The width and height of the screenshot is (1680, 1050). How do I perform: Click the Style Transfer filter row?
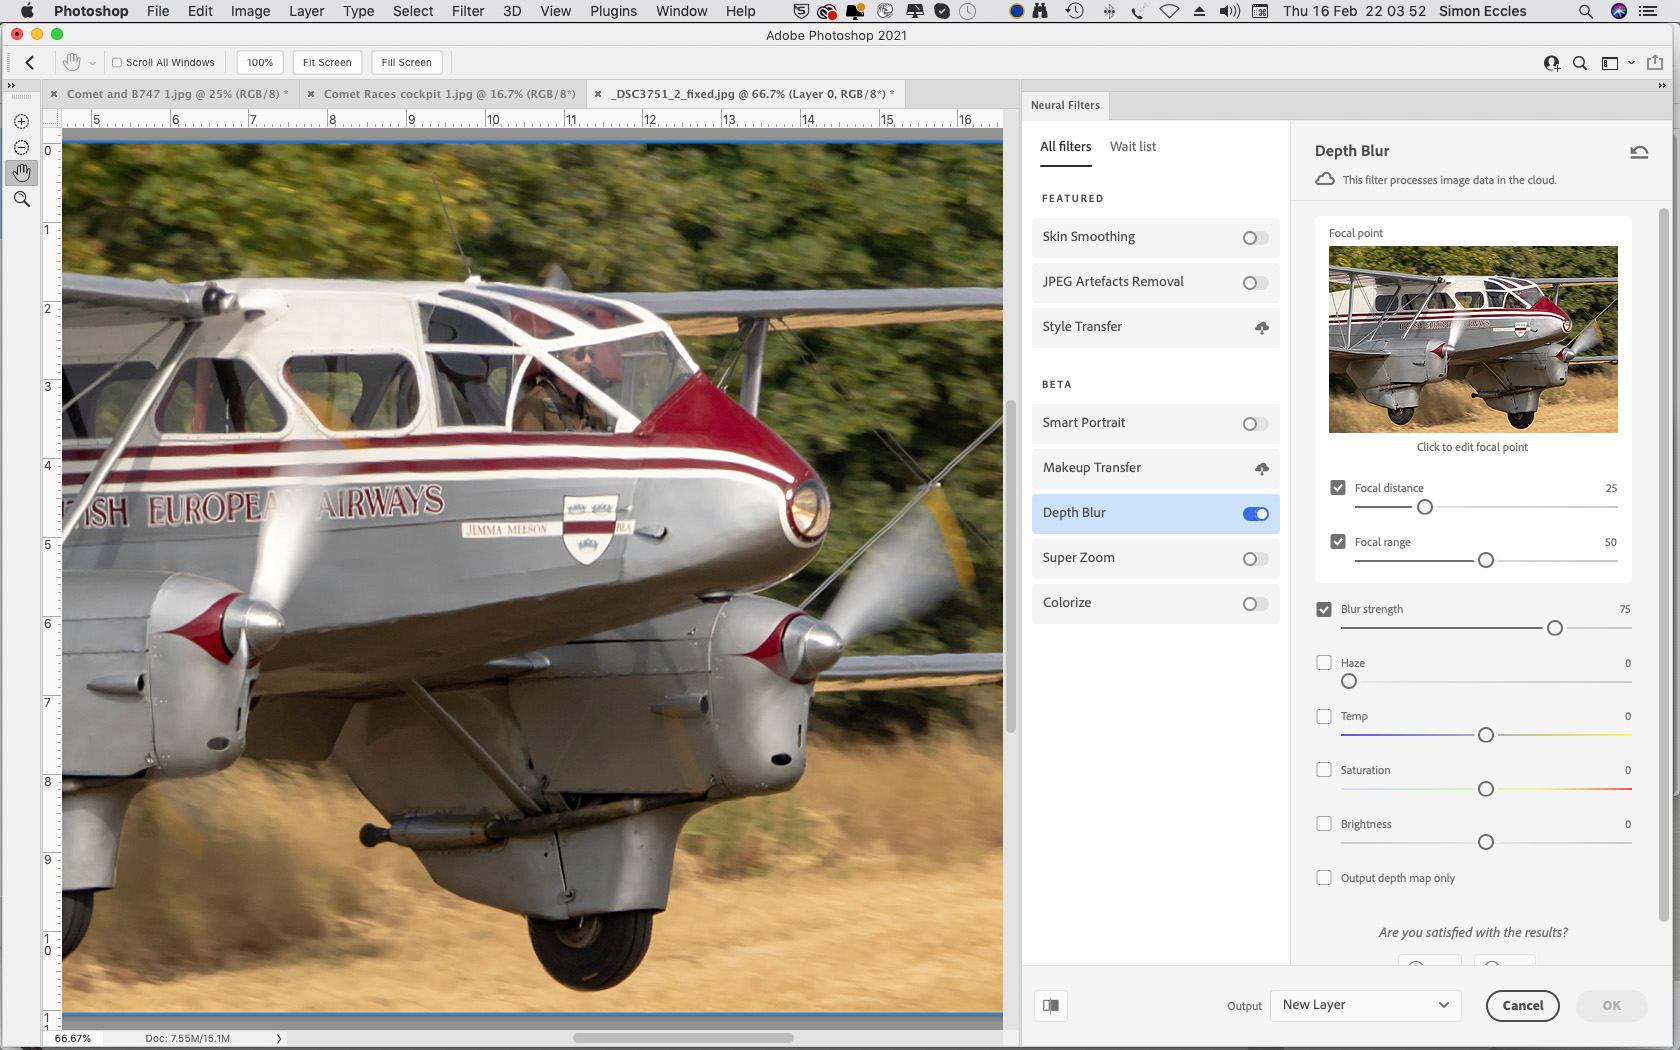(x=1155, y=327)
